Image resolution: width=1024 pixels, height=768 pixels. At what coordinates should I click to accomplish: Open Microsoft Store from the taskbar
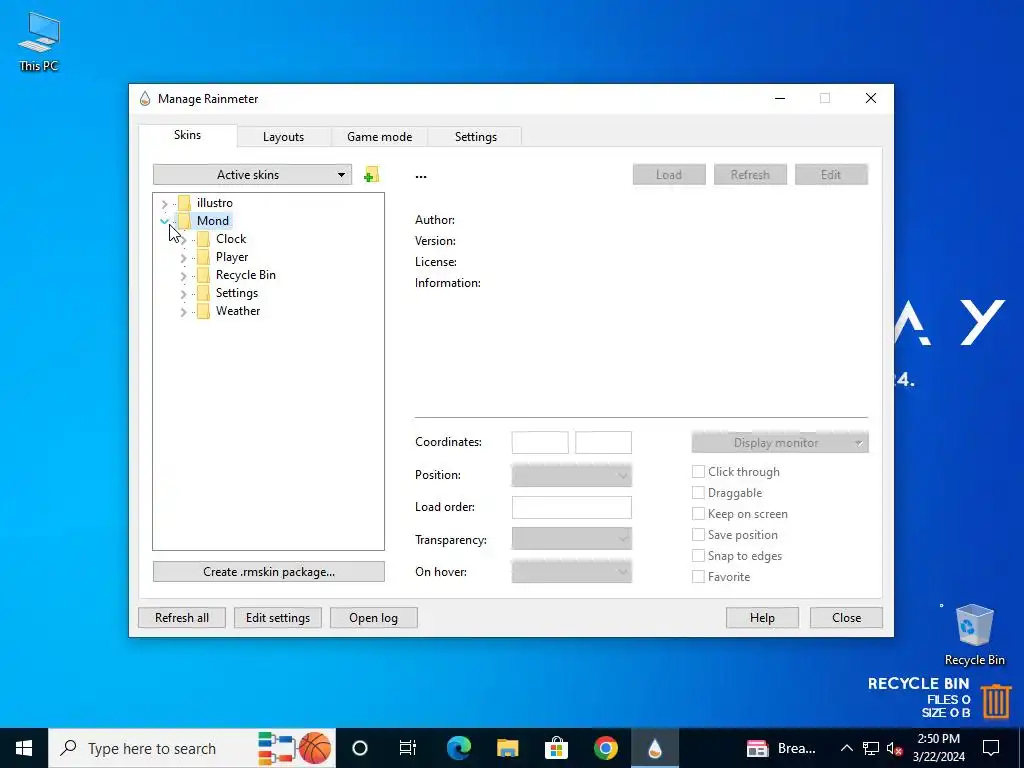point(556,748)
